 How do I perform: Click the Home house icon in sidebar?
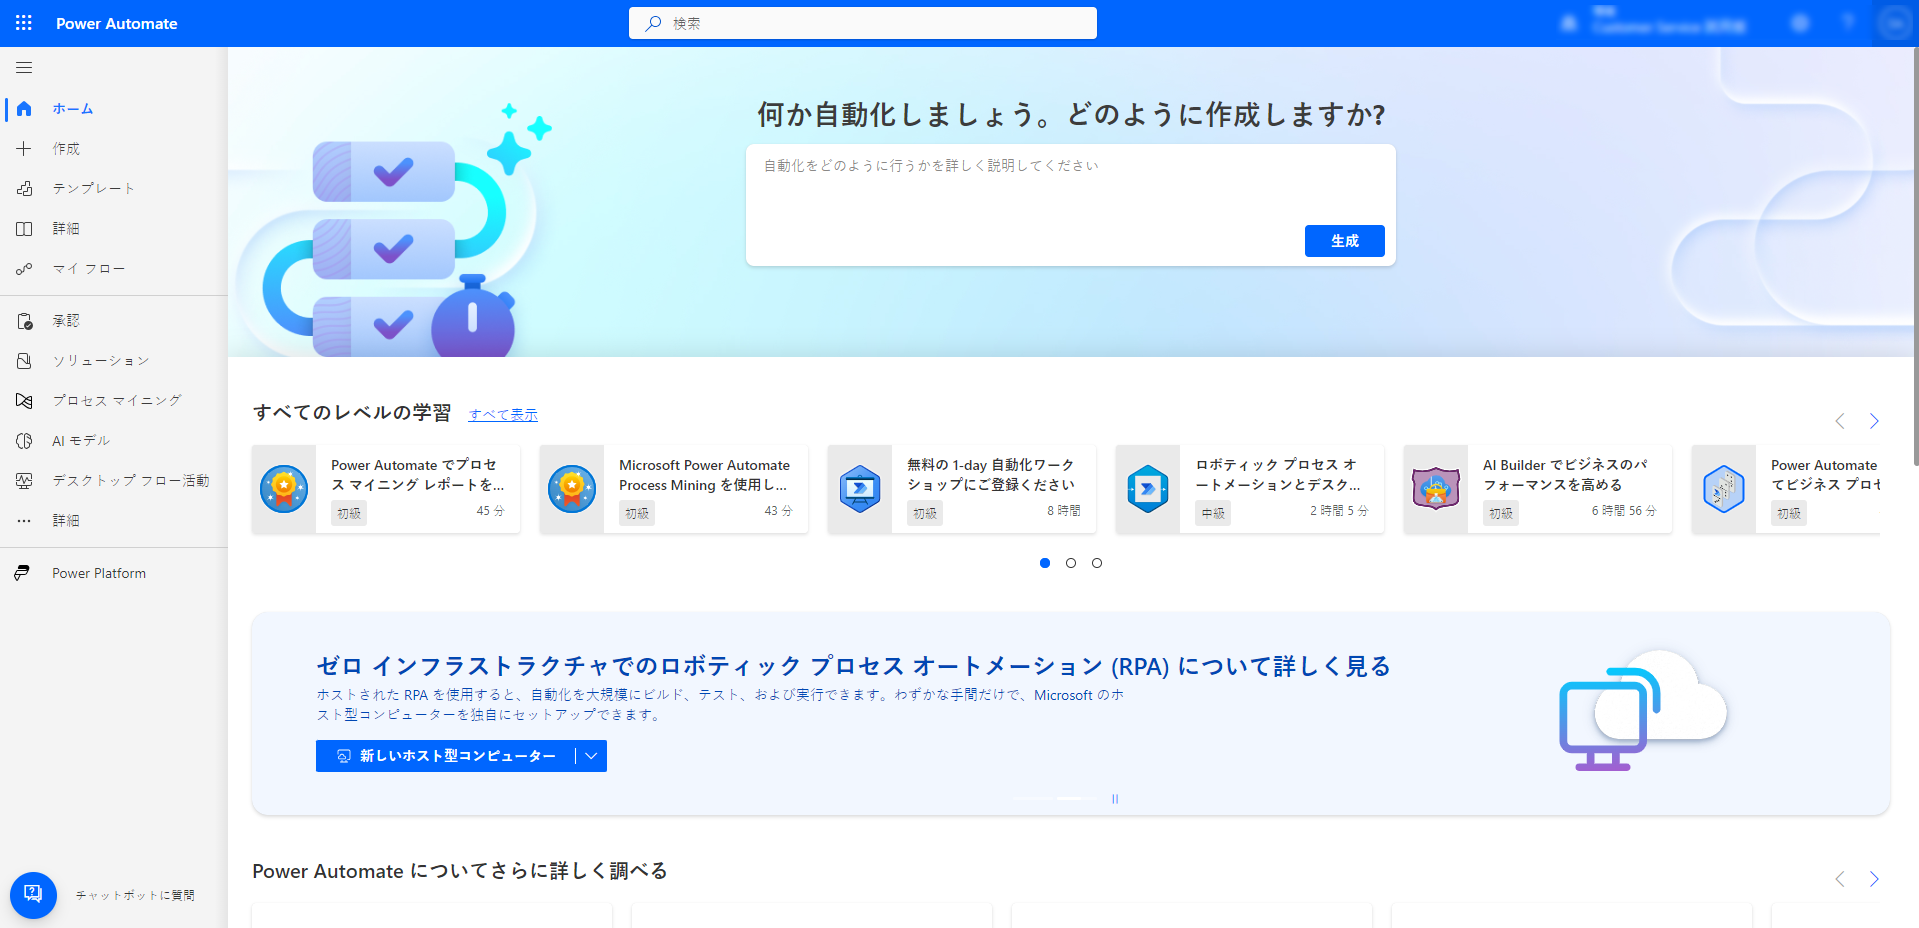click(x=24, y=109)
